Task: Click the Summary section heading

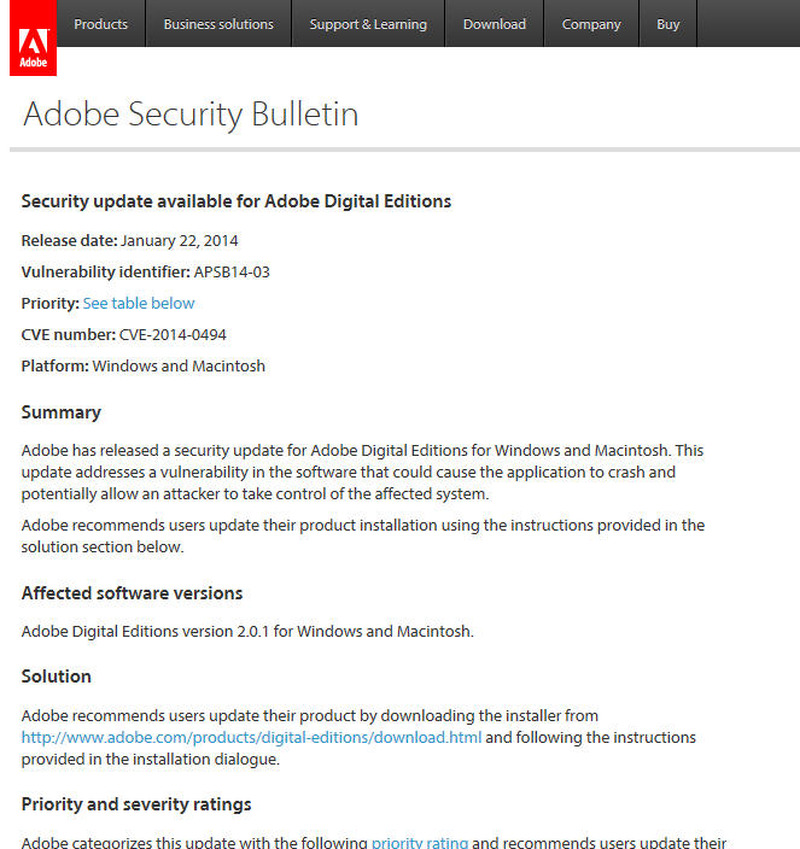Action: click(x=61, y=412)
